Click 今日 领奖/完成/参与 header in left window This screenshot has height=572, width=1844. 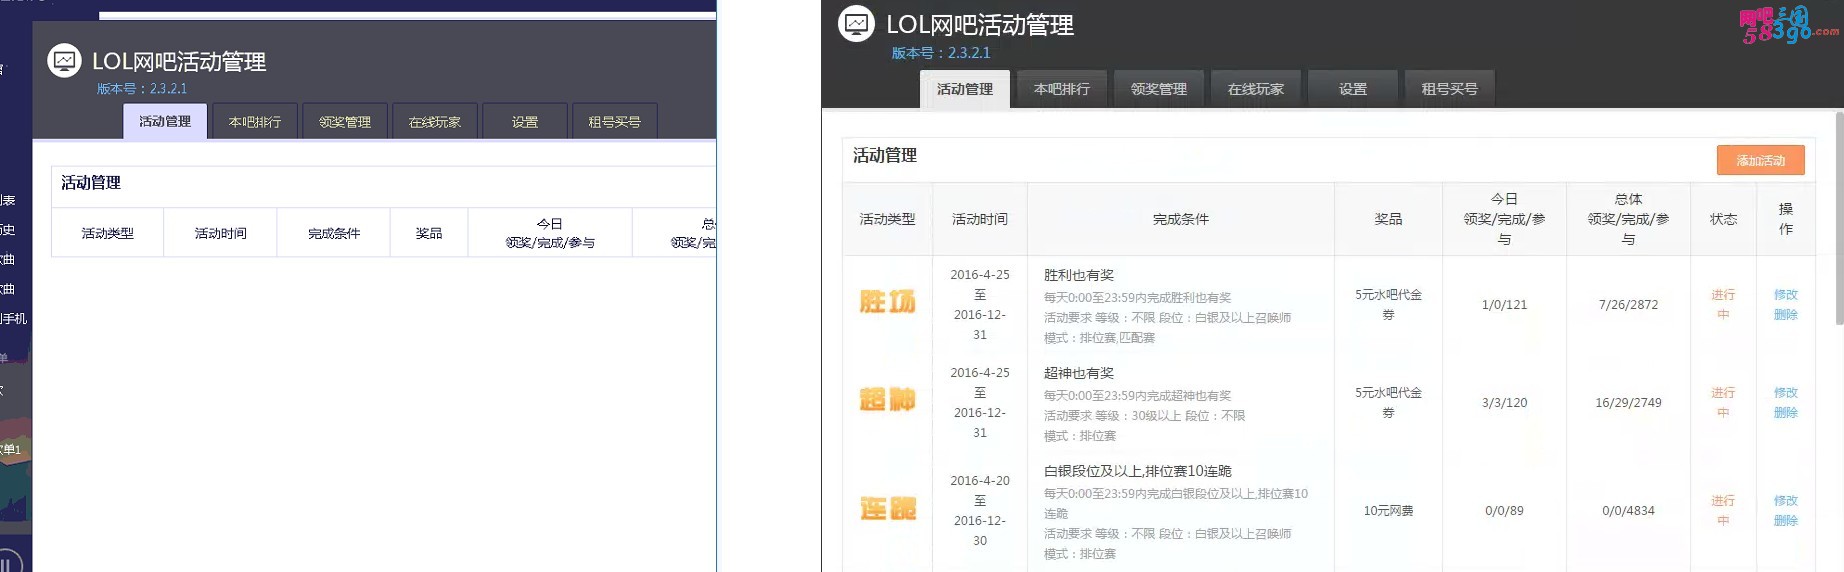(x=550, y=233)
